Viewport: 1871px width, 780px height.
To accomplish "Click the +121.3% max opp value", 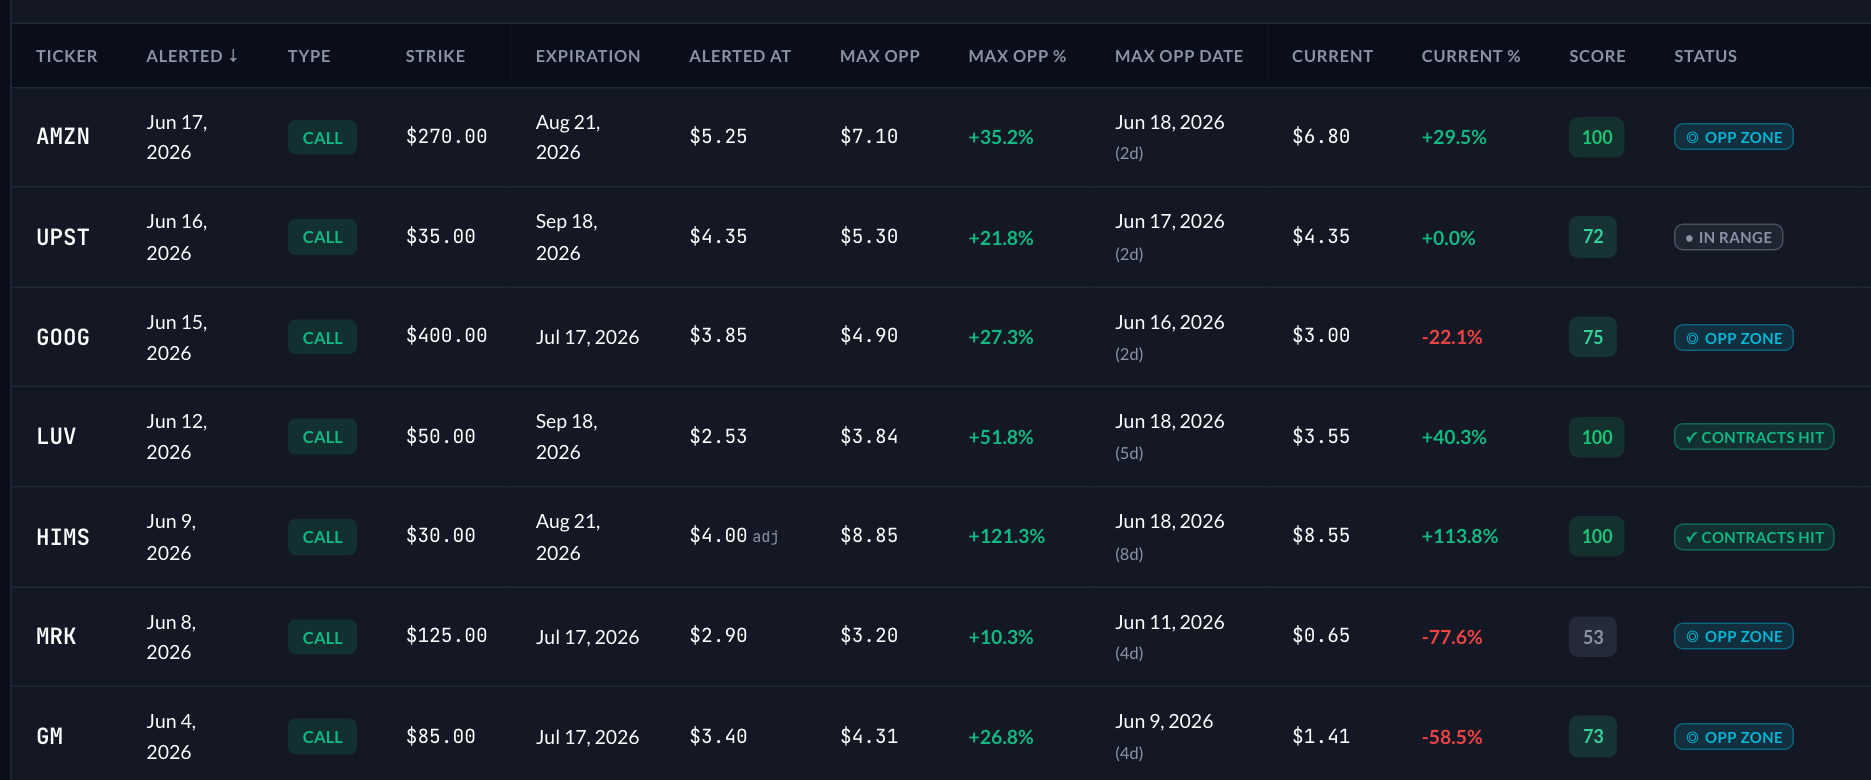I will pos(1007,537).
